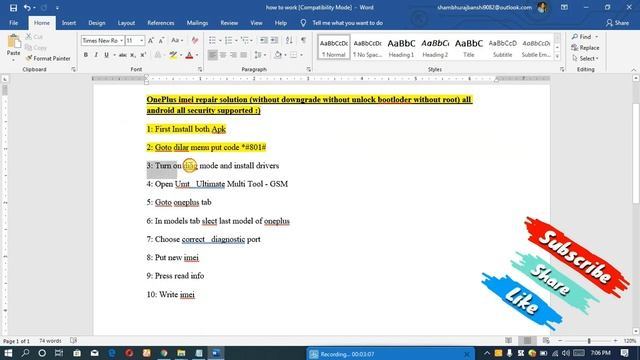Undo the last action in title bar
The height and width of the screenshot is (360, 640).
click(x=27, y=7)
